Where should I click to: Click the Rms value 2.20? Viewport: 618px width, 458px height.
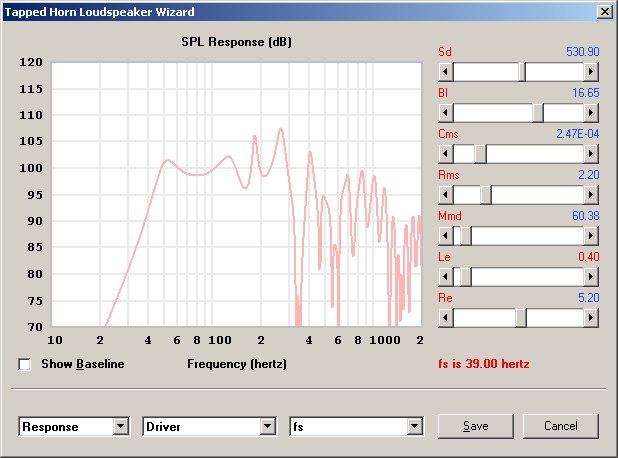pos(589,175)
